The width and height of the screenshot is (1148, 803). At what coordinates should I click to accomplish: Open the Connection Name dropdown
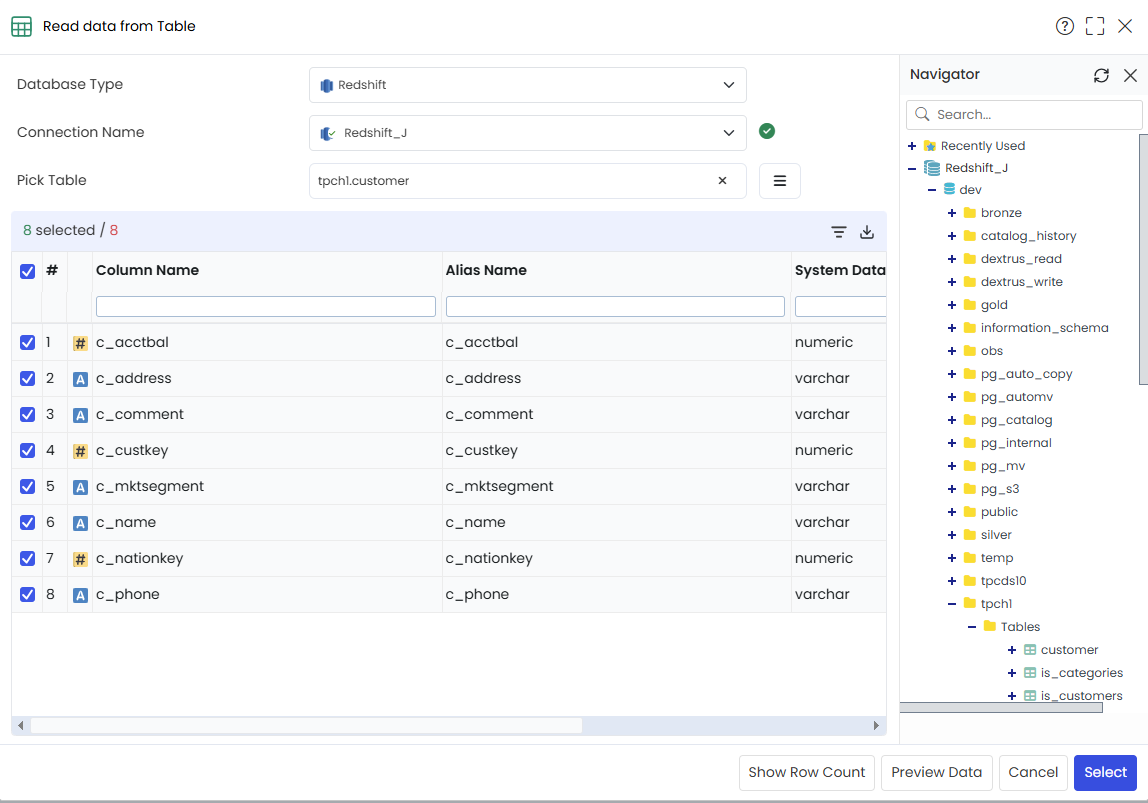527,133
